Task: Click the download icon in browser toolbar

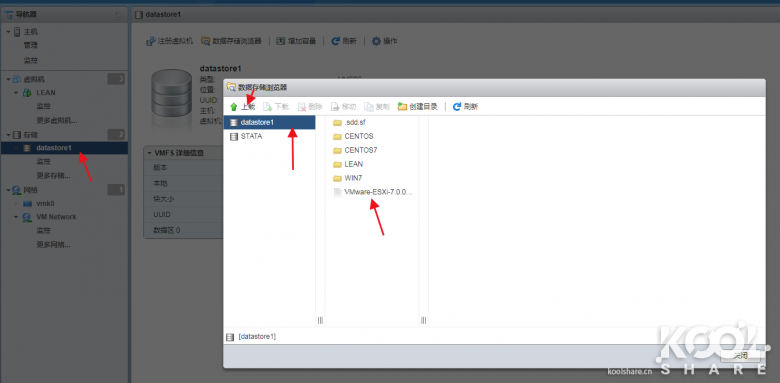Action: (x=268, y=107)
